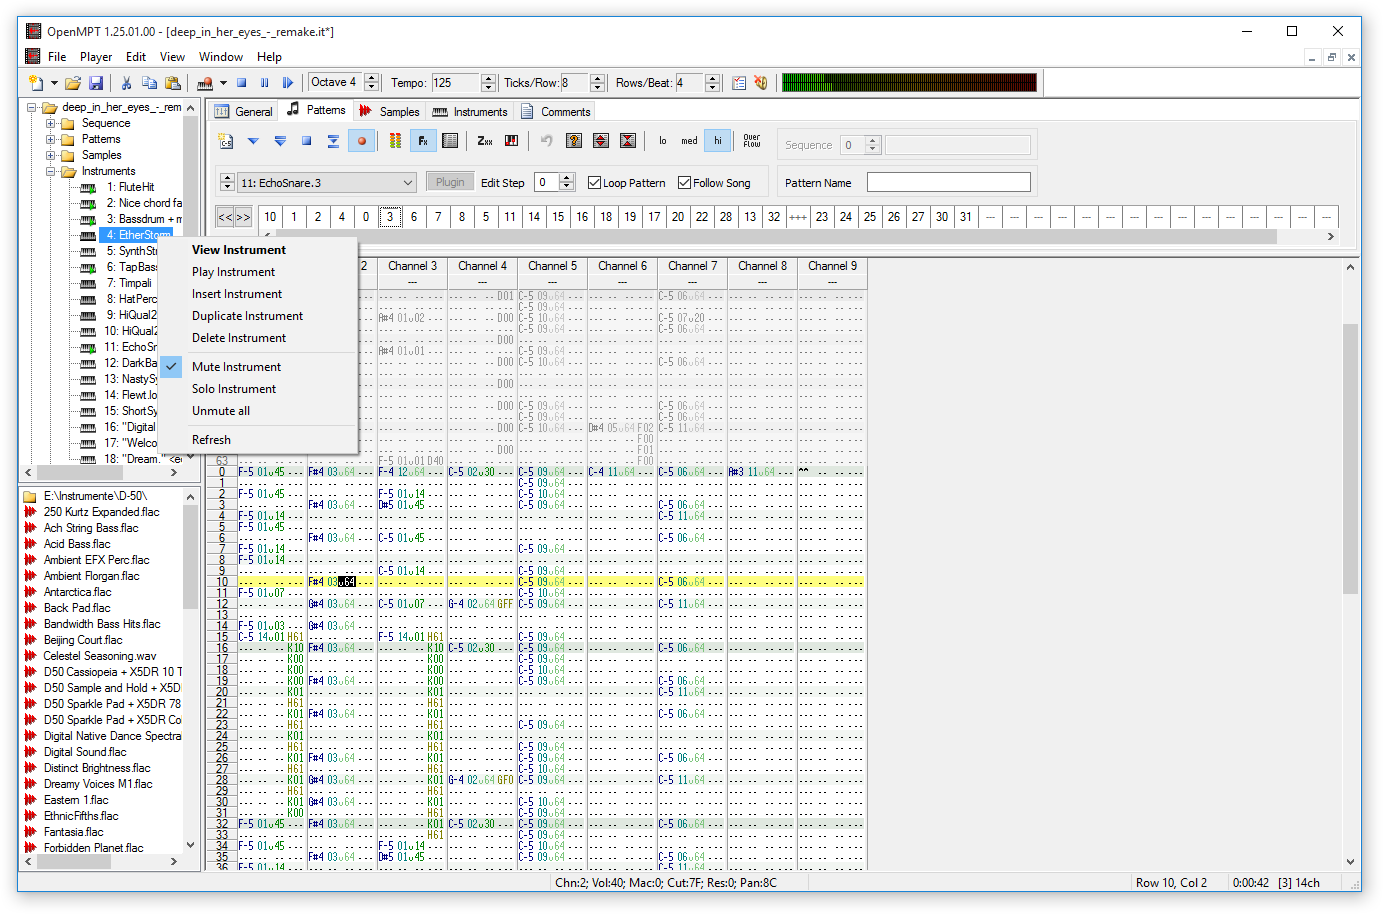The image size is (1383, 914).
Task: Create a new pattern from the pattern toolbar
Action: [x=226, y=141]
